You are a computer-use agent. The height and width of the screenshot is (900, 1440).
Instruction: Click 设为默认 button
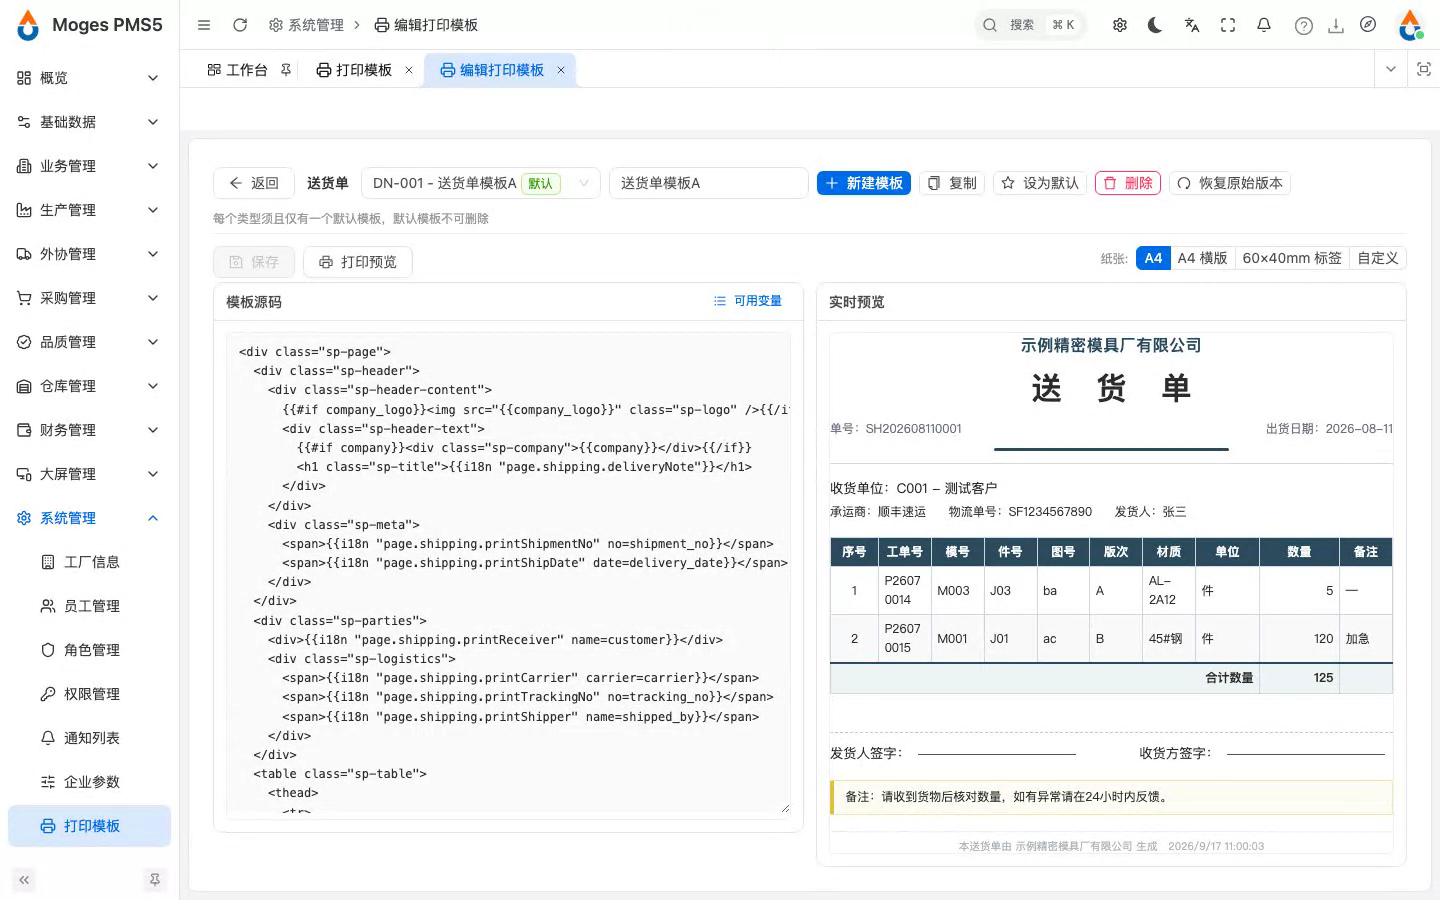click(1040, 183)
